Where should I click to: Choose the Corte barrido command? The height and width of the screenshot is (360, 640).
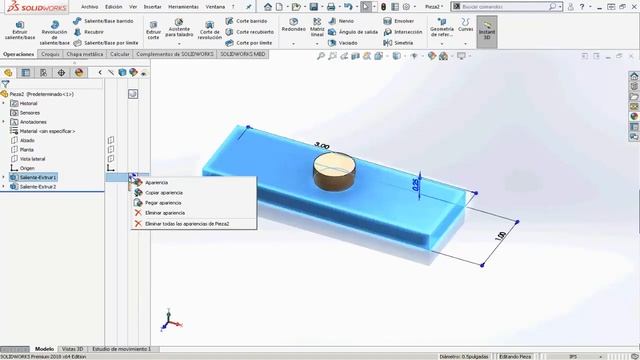[247, 21]
